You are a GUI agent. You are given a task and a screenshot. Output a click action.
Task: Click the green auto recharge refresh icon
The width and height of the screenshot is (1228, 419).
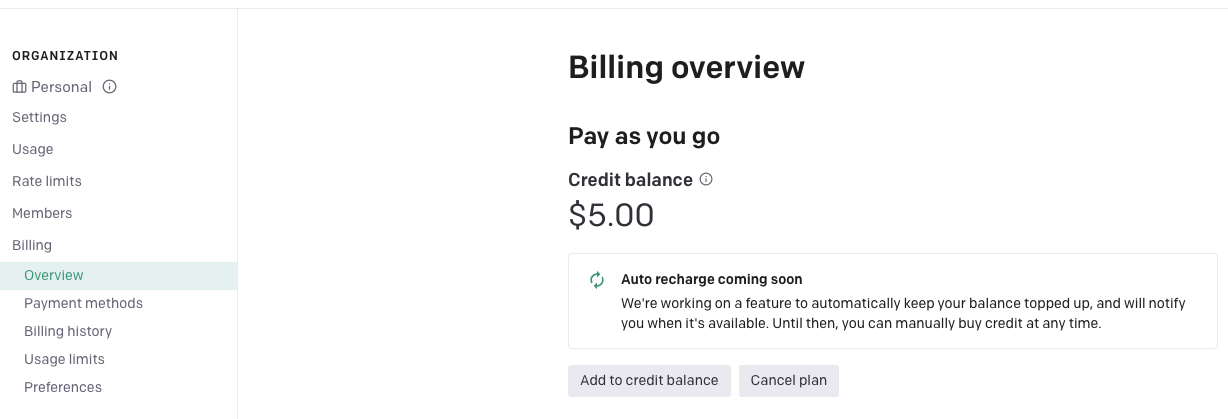tap(597, 280)
